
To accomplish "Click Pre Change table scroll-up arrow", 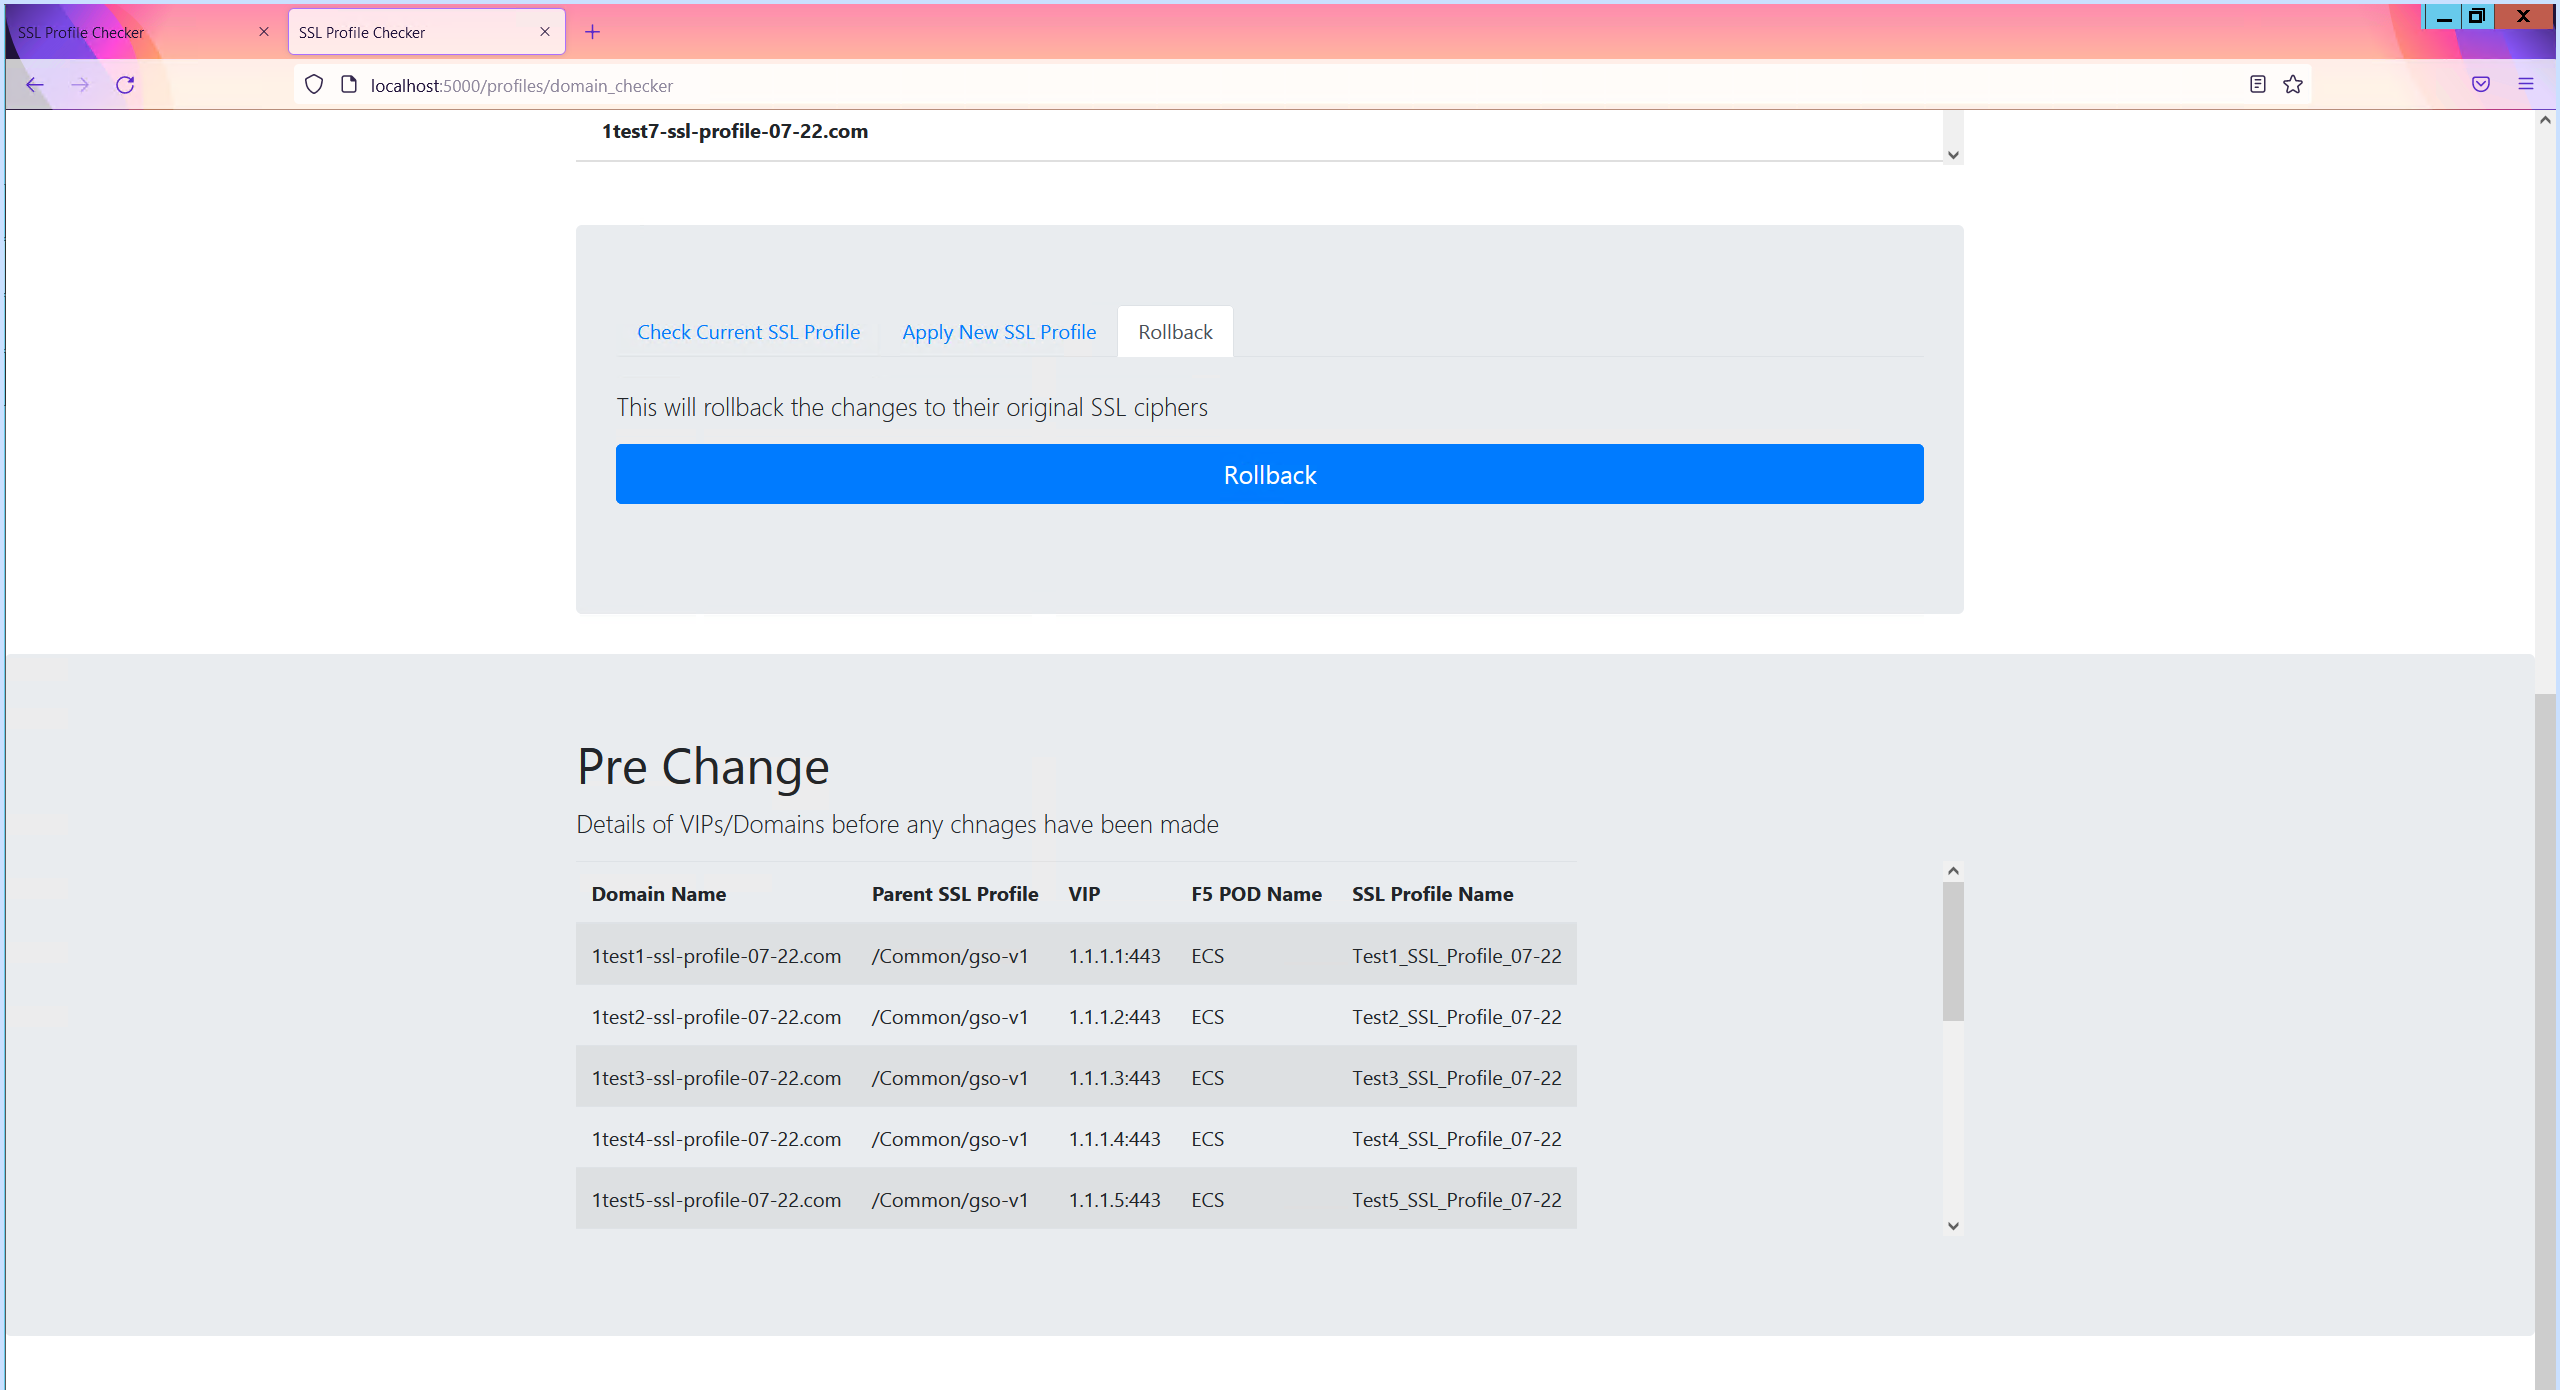I will click(1953, 871).
